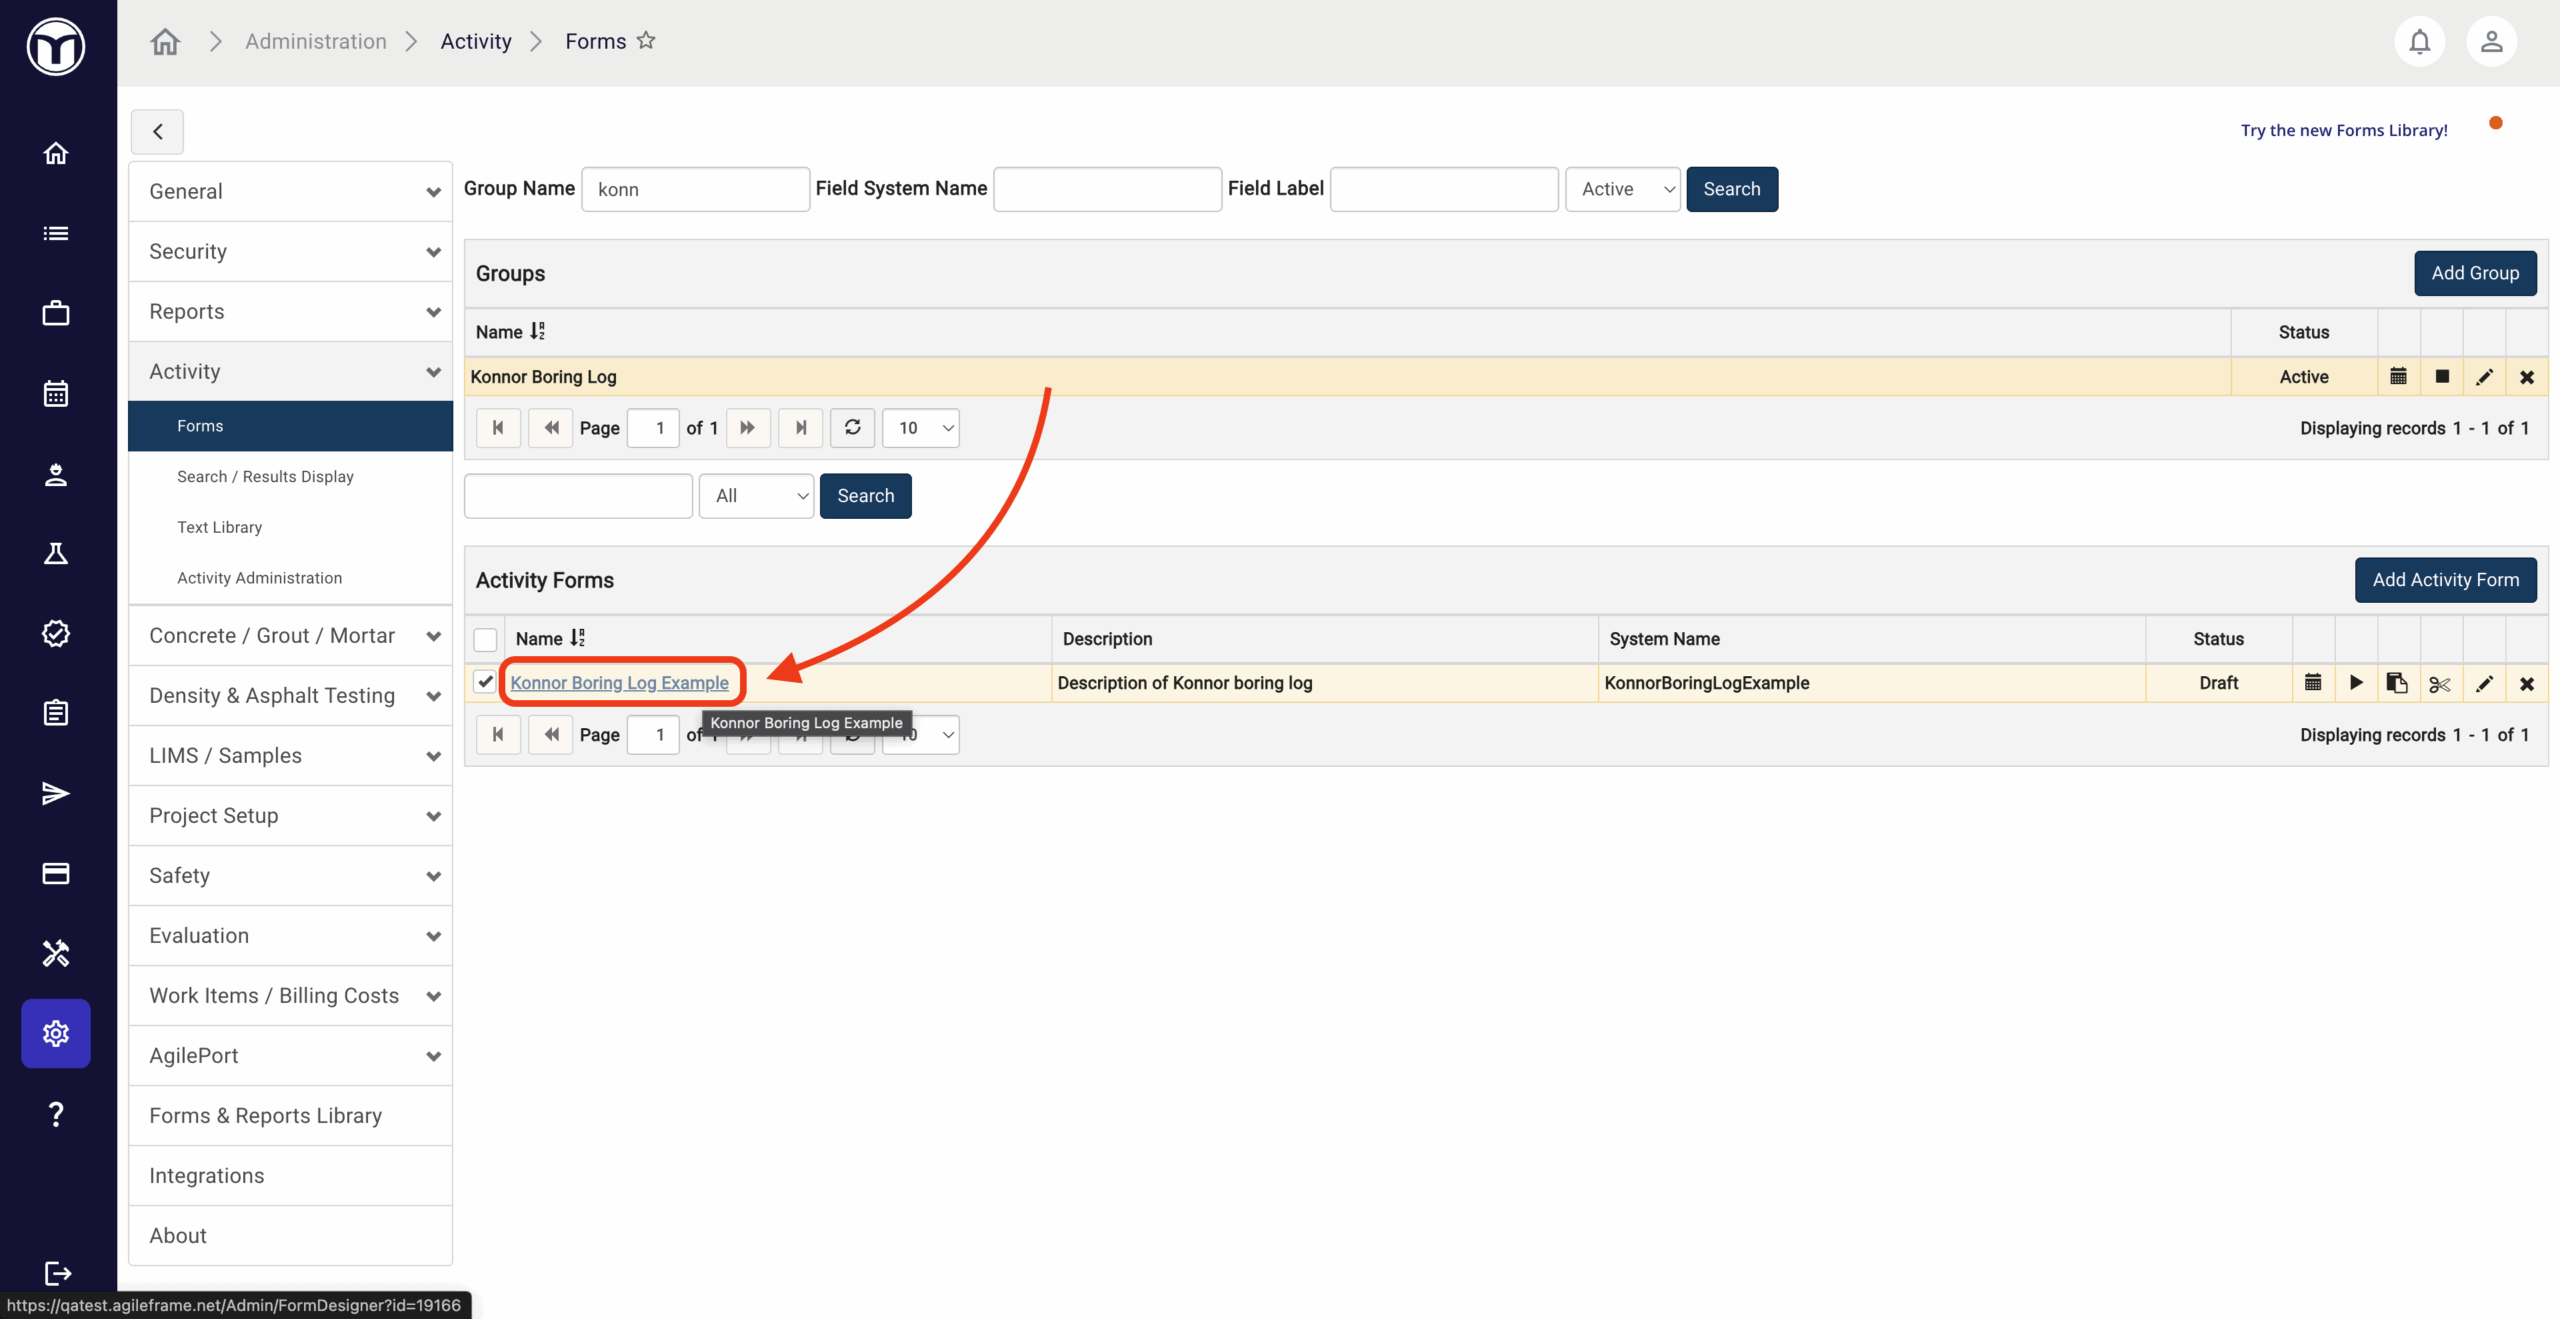The image size is (2560, 1319).
Task: Click the play icon for Konnor form
Action: [x=2356, y=683]
